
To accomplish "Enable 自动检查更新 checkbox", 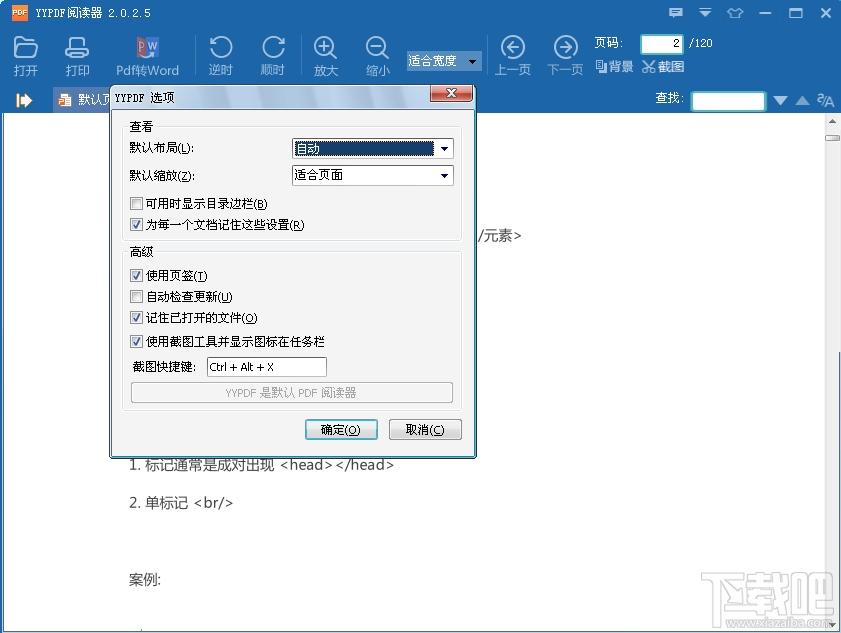I will (x=136, y=296).
